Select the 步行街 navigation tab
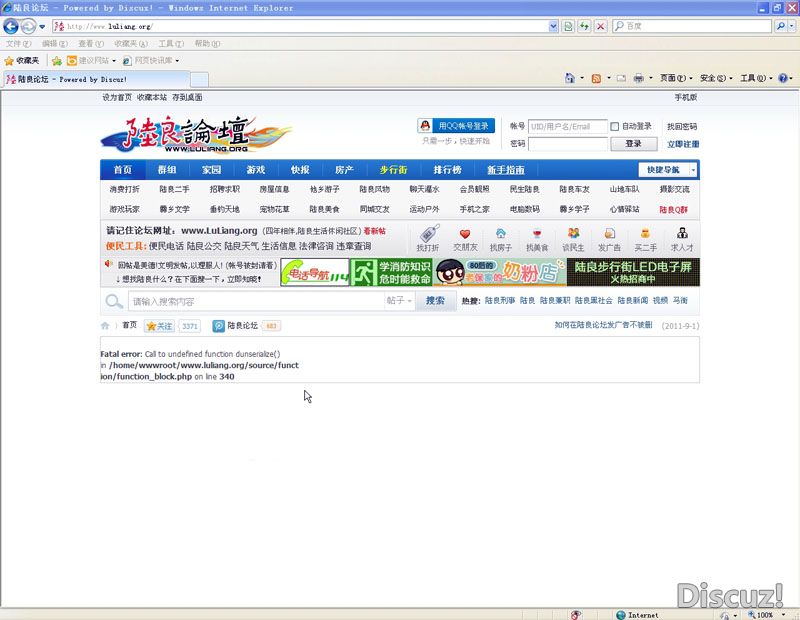The width and height of the screenshot is (800, 620). [x=393, y=170]
